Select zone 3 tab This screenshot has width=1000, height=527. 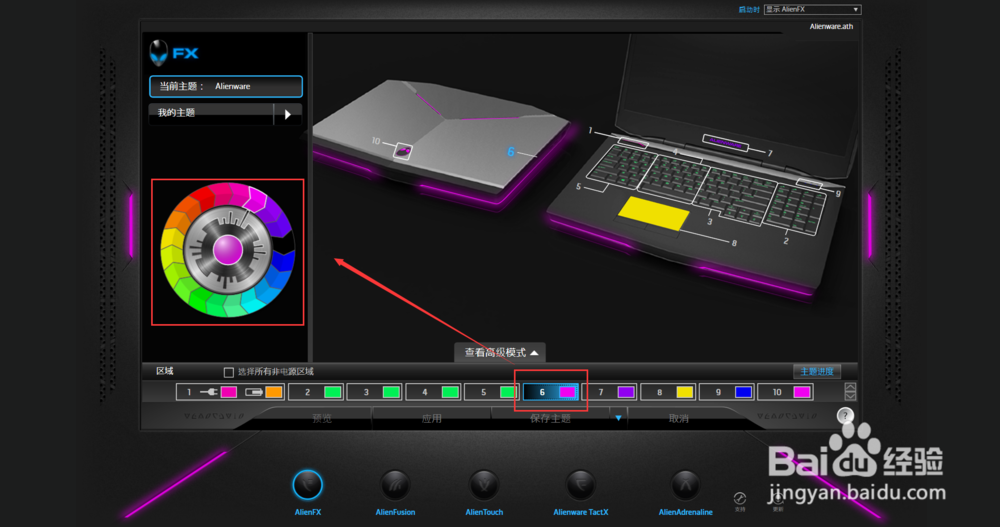[x=374, y=392]
